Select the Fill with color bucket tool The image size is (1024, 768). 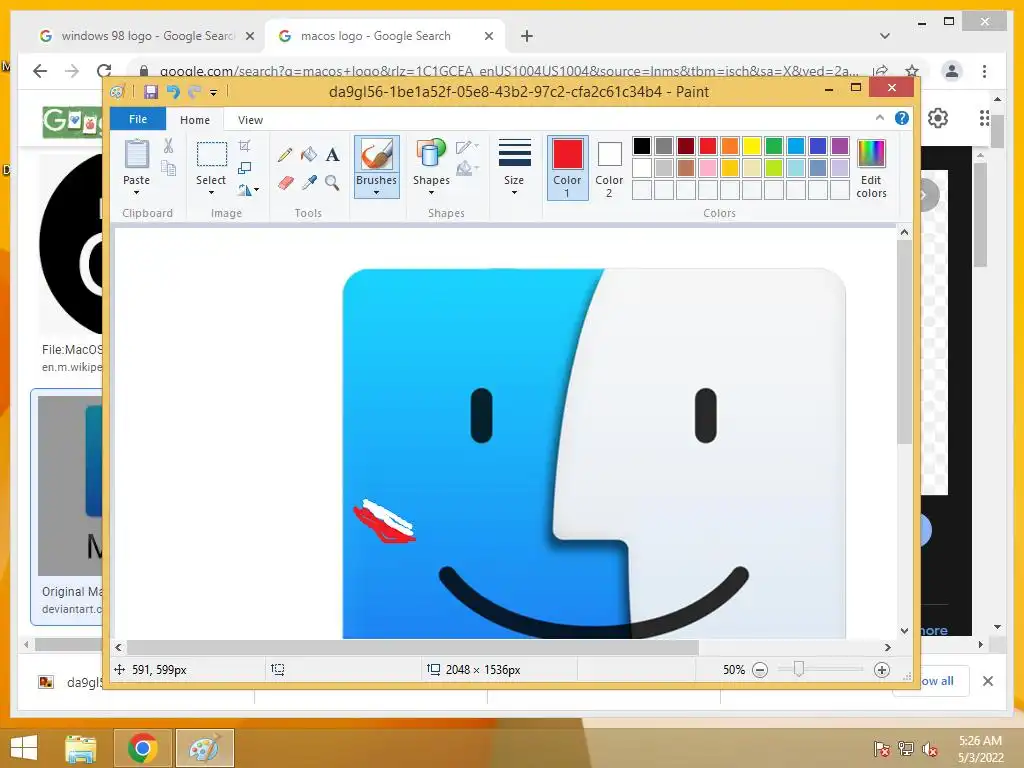point(309,155)
